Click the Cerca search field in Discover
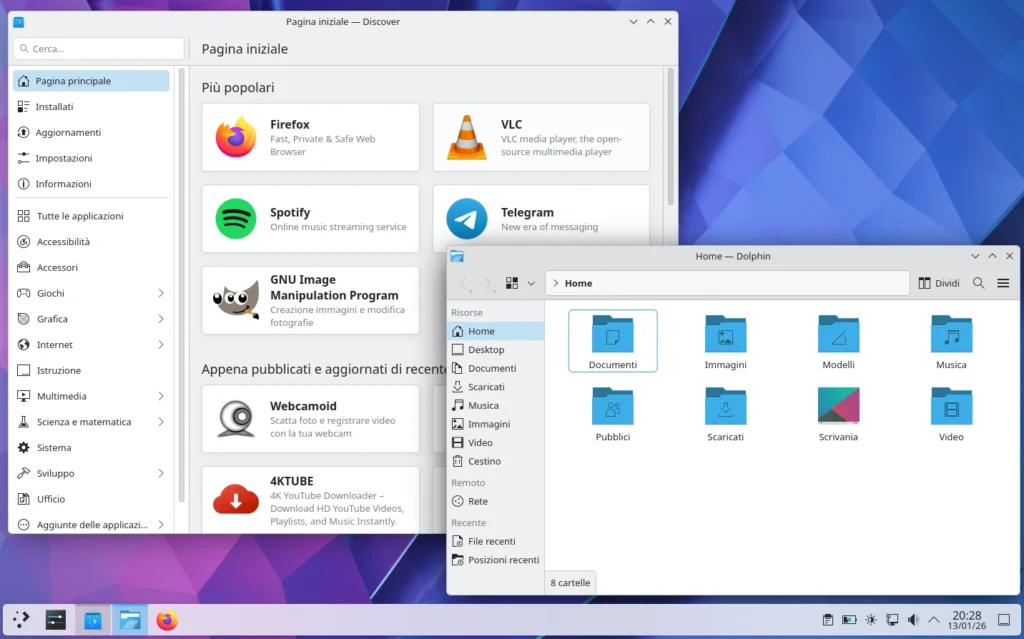 click(x=97, y=47)
